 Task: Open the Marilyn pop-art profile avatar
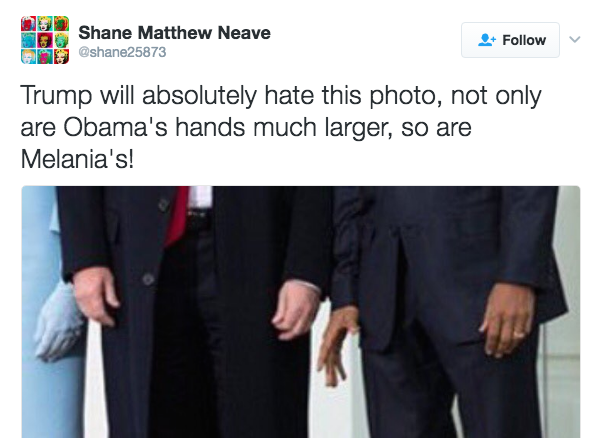pyautogui.click(x=45, y=40)
